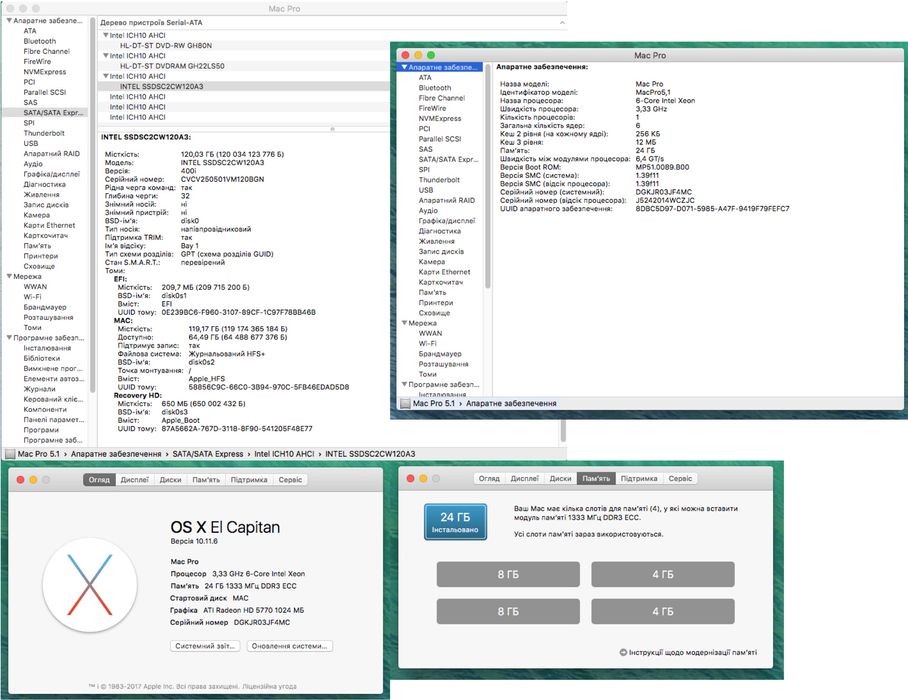This screenshot has width=908, height=700.
Task: Click serial number CVCV250501VM120BGN value
Action: [222, 179]
